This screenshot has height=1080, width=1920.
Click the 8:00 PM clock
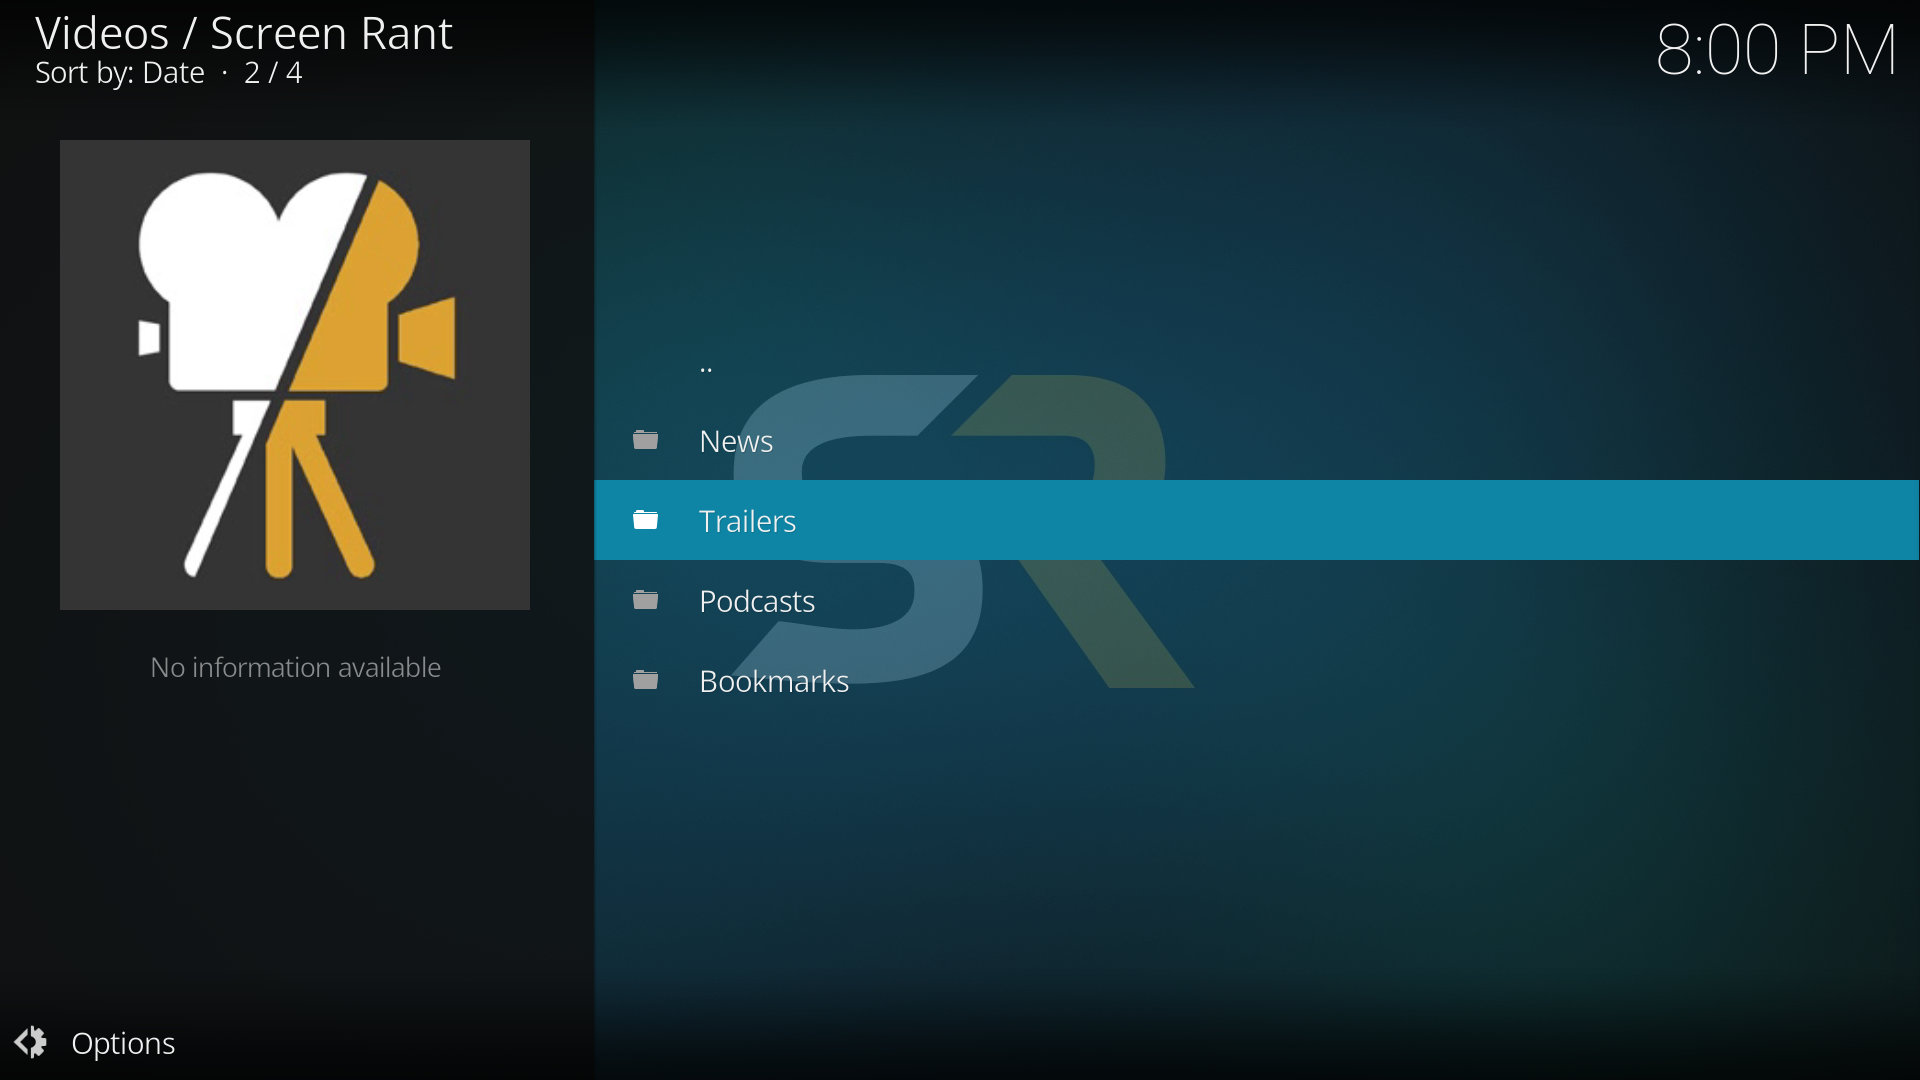point(1775,50)
